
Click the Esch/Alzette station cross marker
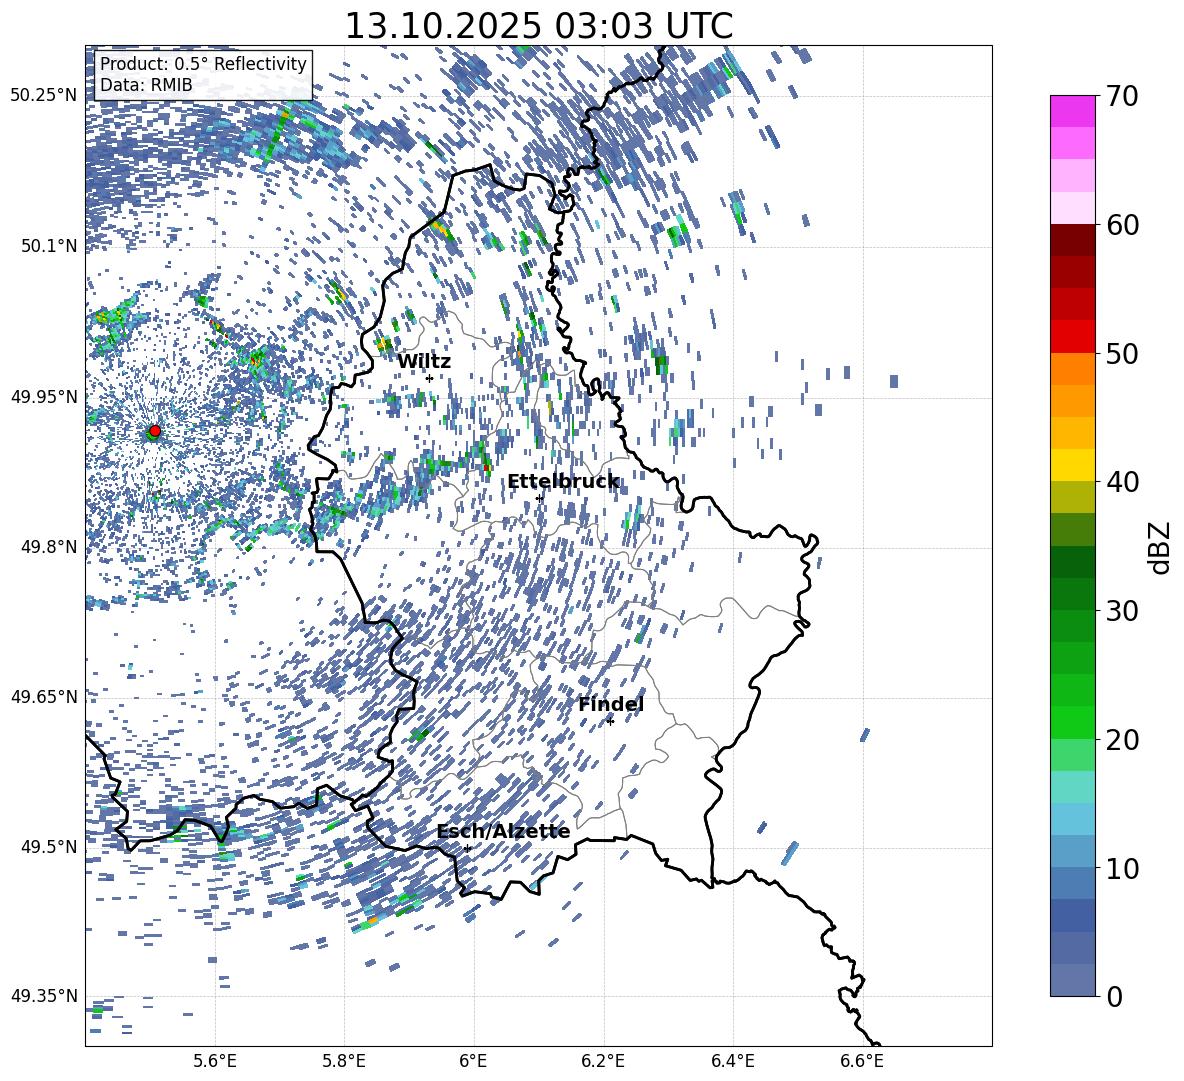[x=467, y=848]
